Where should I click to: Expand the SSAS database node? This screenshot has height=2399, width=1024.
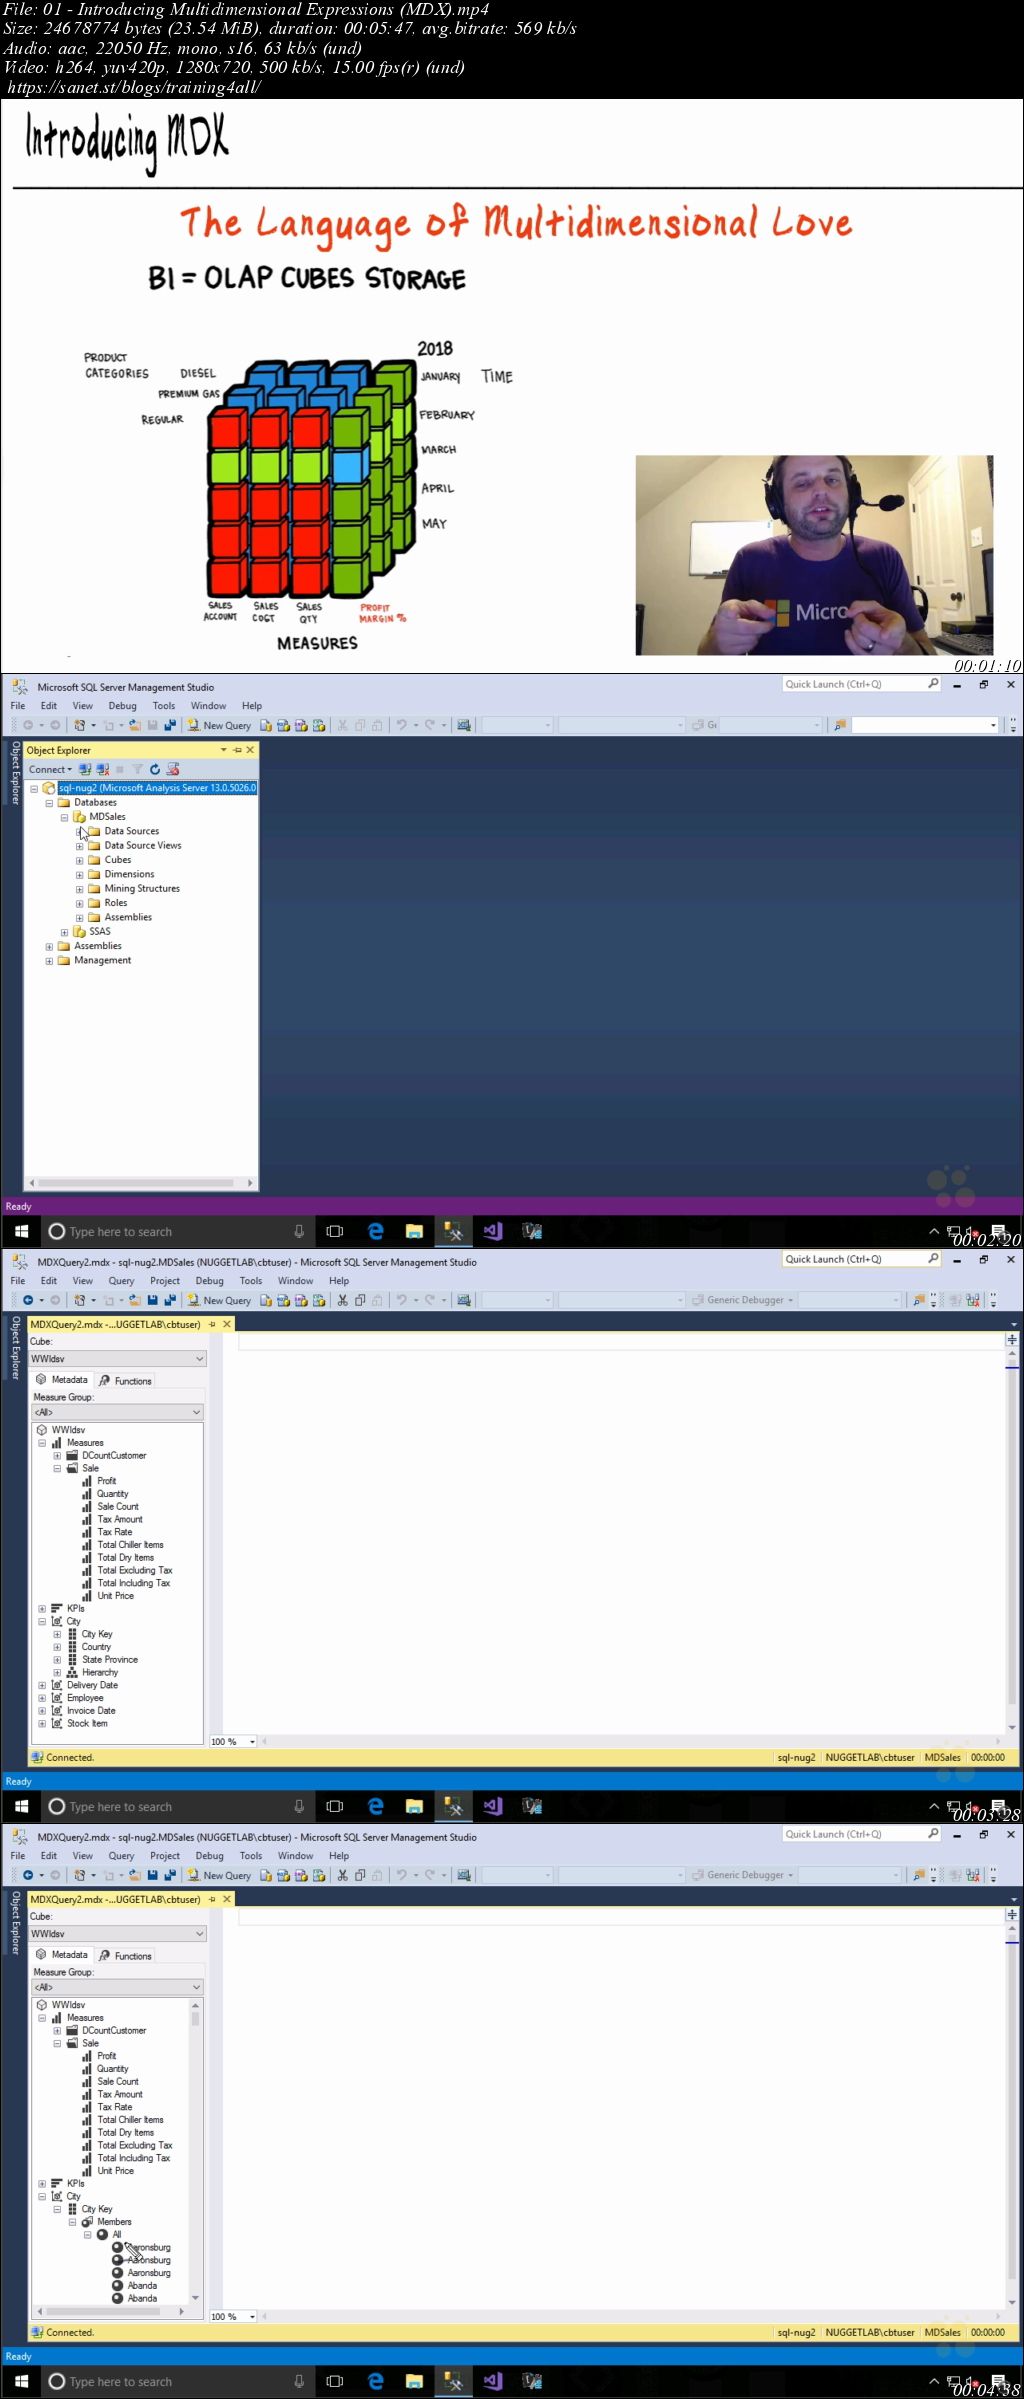[x=64, y=932]
